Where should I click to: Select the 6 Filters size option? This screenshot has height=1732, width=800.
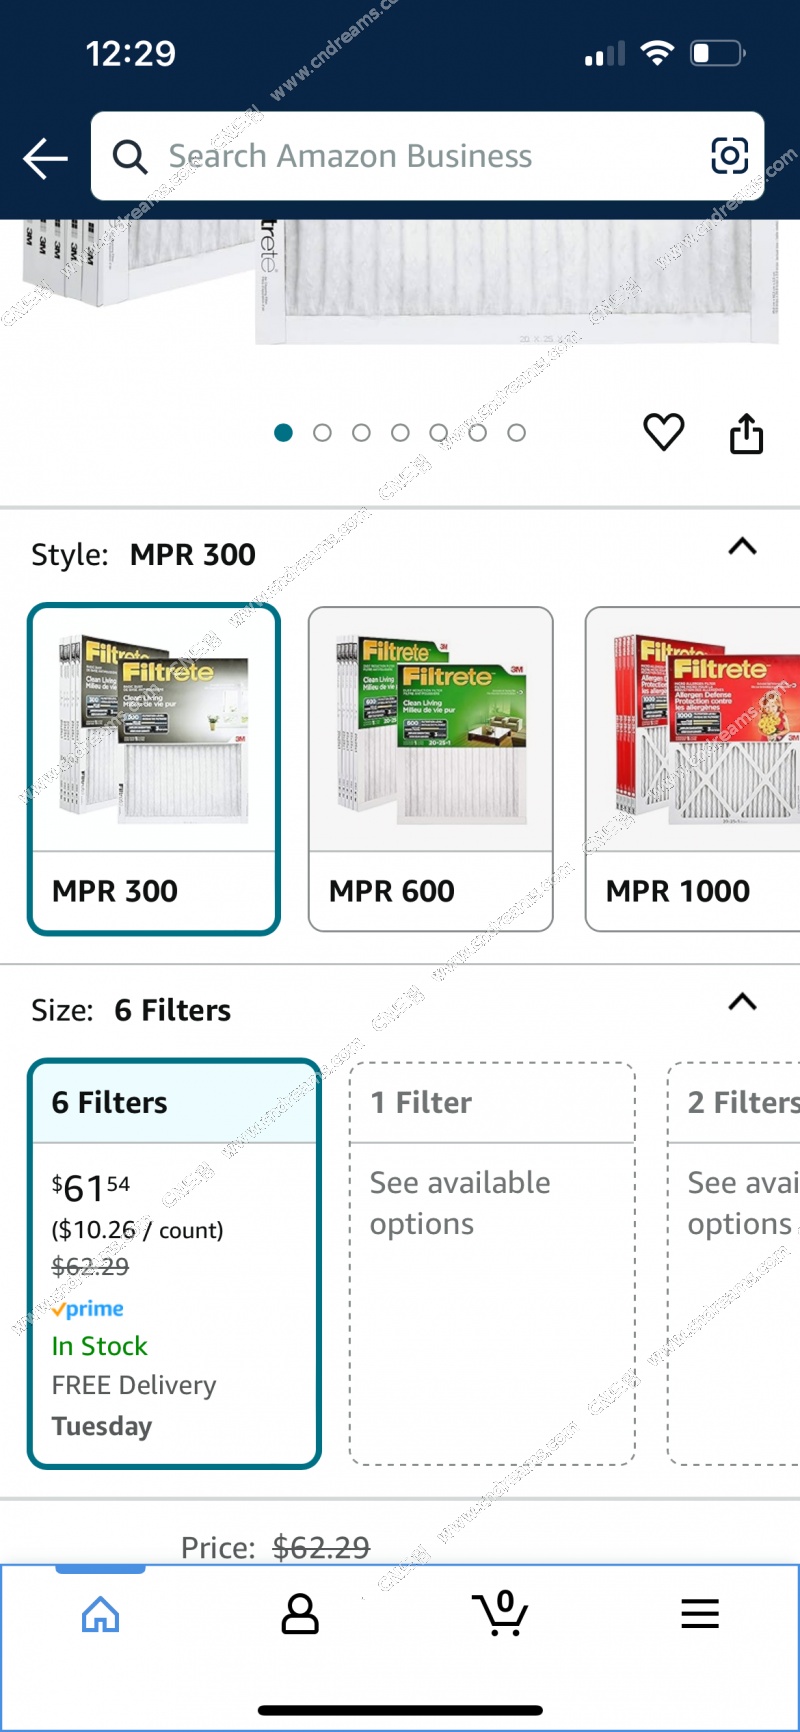(175, 1264)
